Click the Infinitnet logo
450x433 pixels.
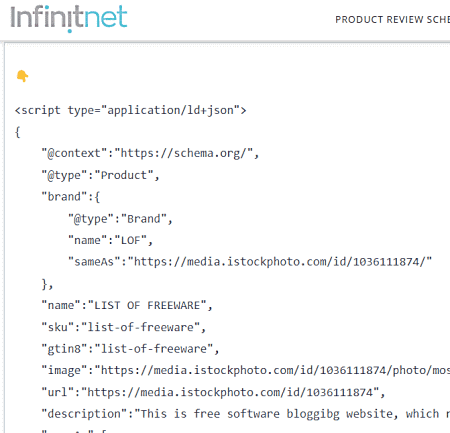[69, 19]
